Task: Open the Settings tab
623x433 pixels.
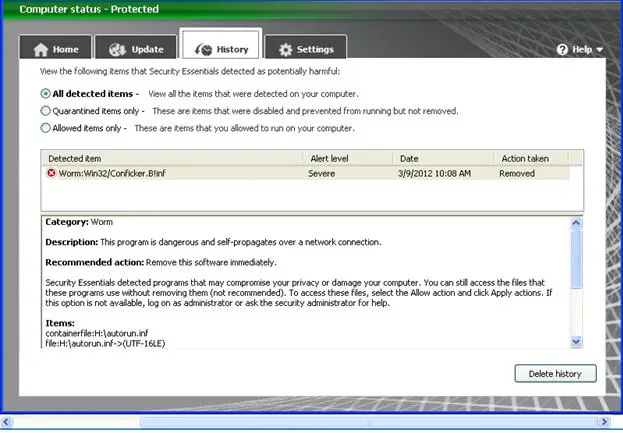Action: click(x=306, y=47)
